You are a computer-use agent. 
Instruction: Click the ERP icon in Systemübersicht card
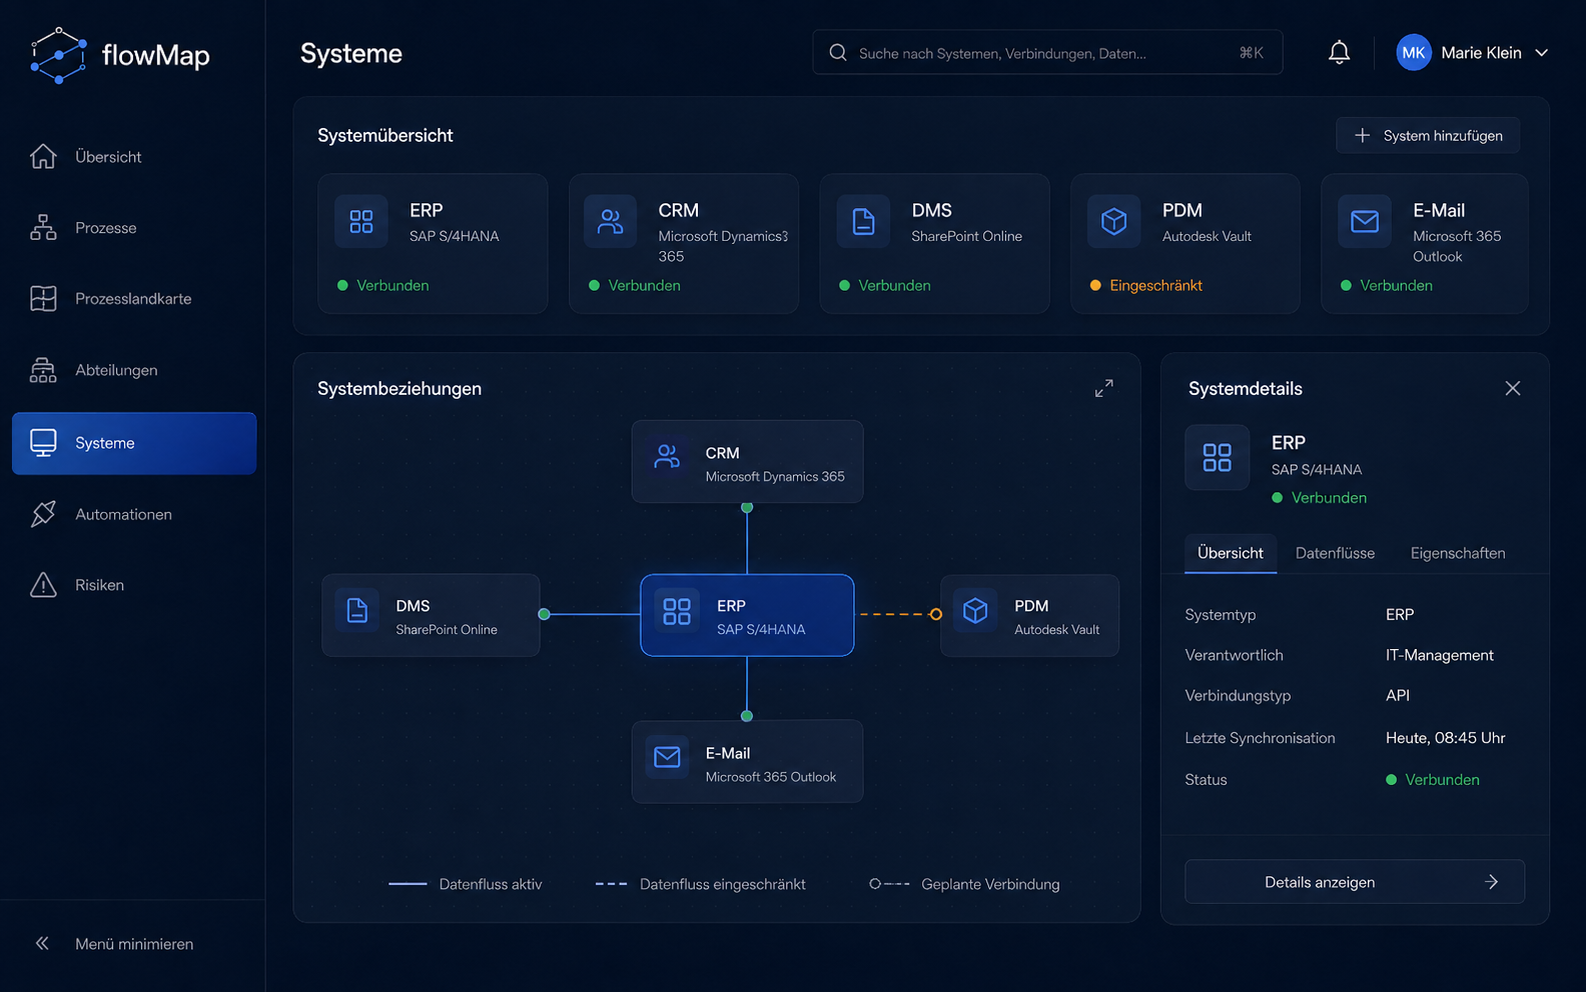361,221
